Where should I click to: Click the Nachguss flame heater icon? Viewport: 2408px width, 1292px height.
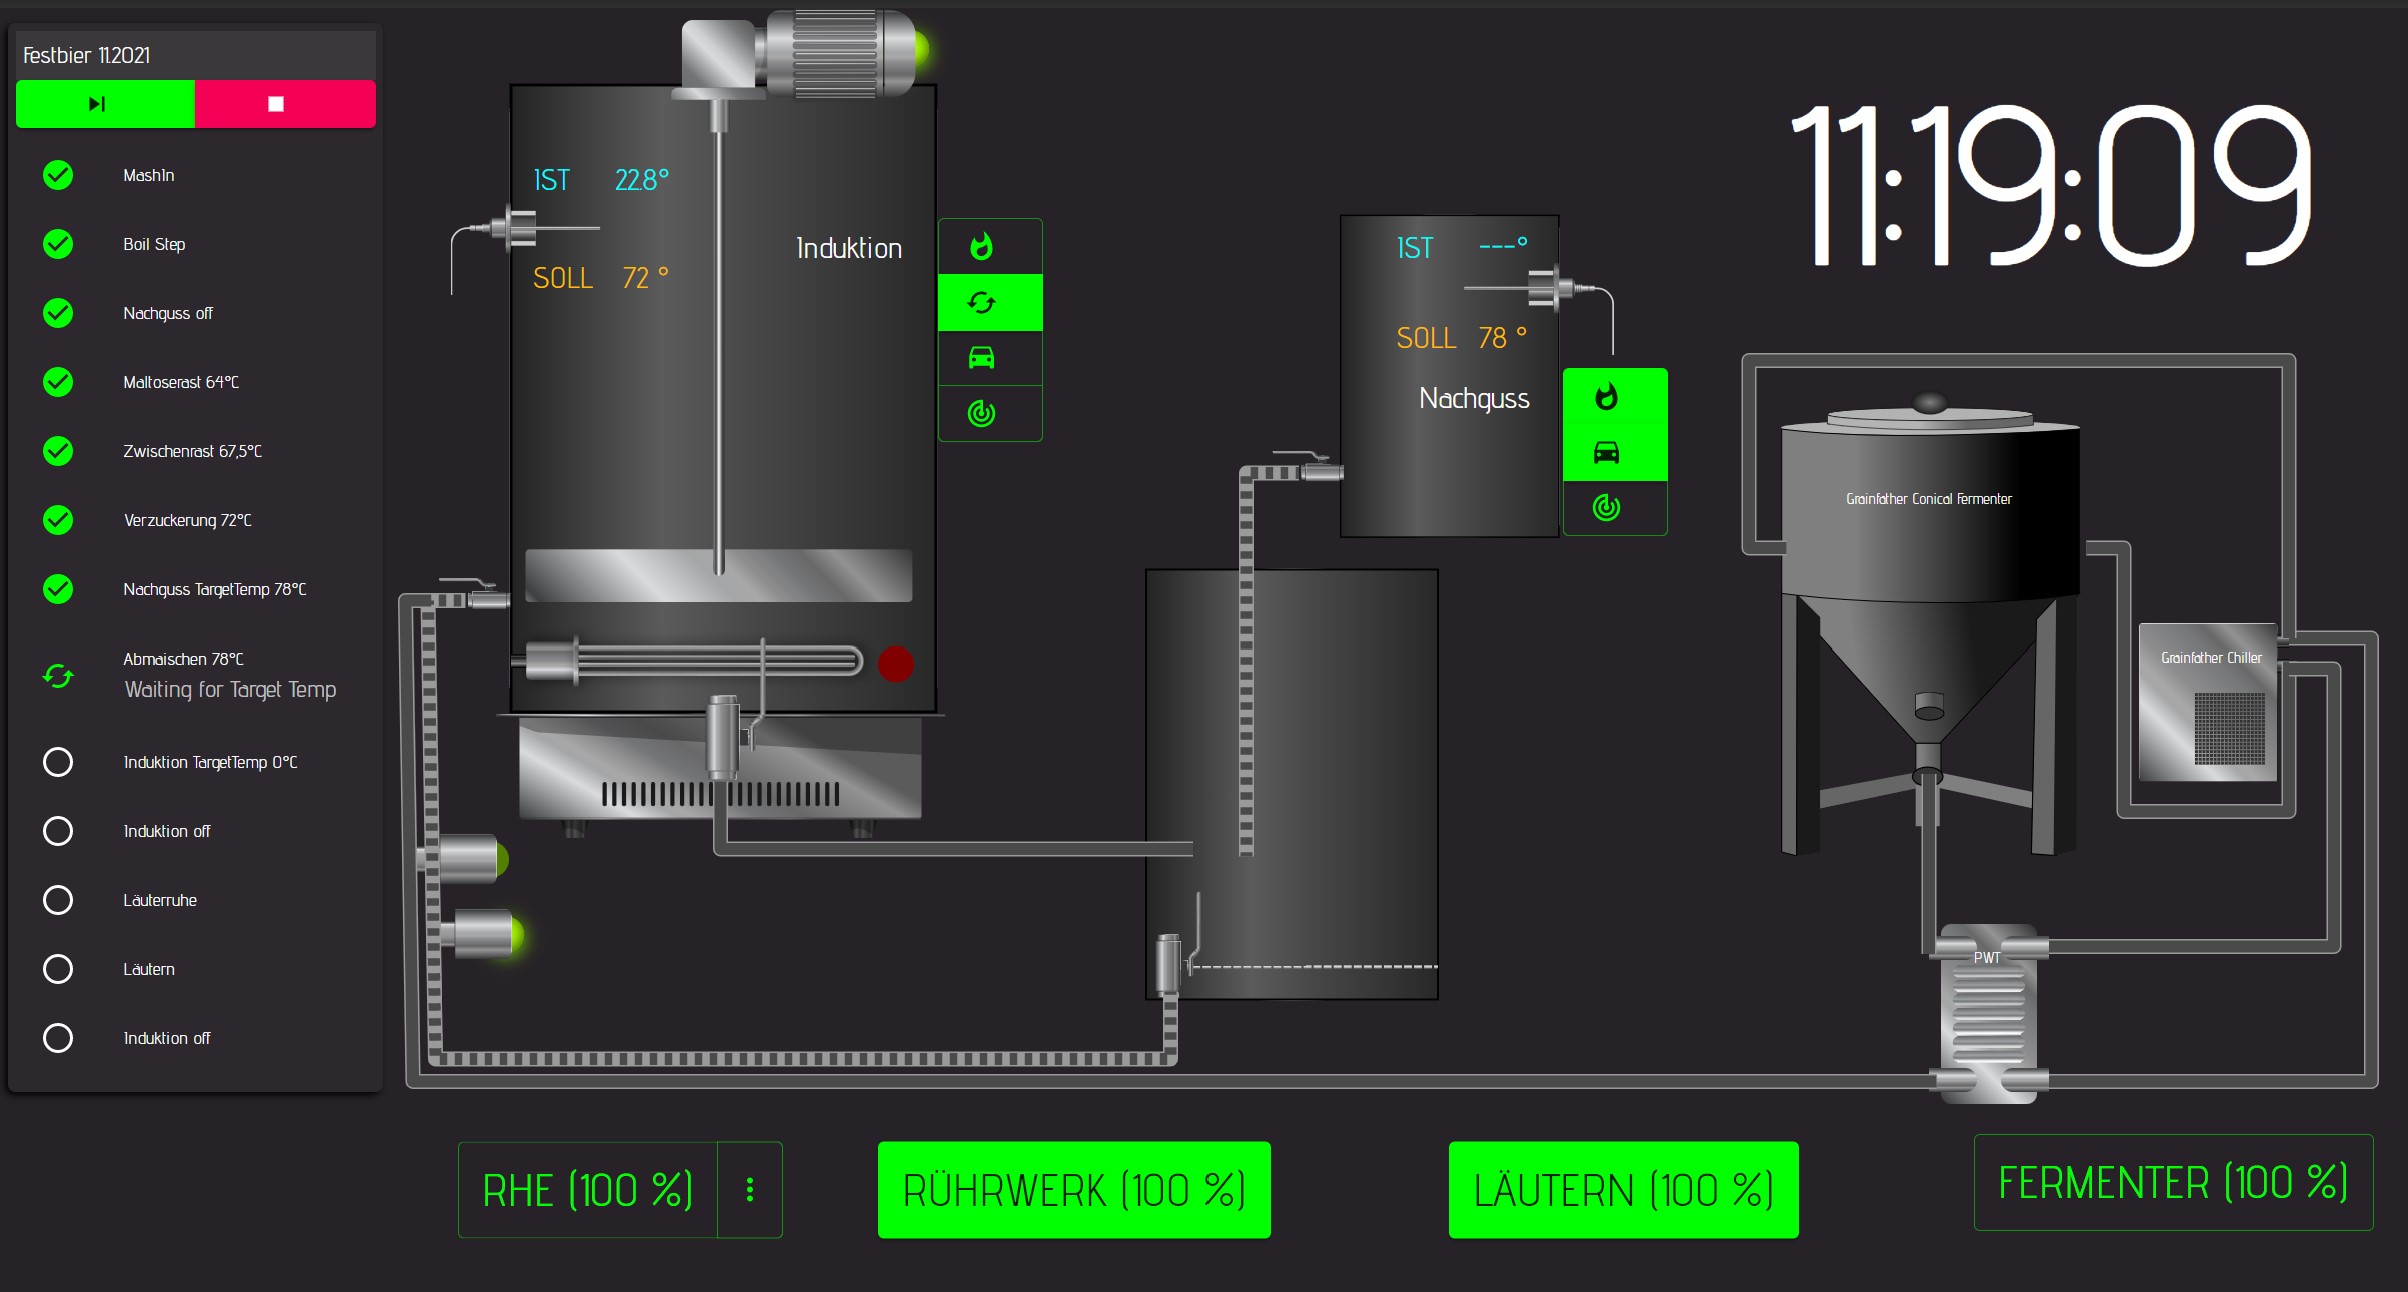1606,397
